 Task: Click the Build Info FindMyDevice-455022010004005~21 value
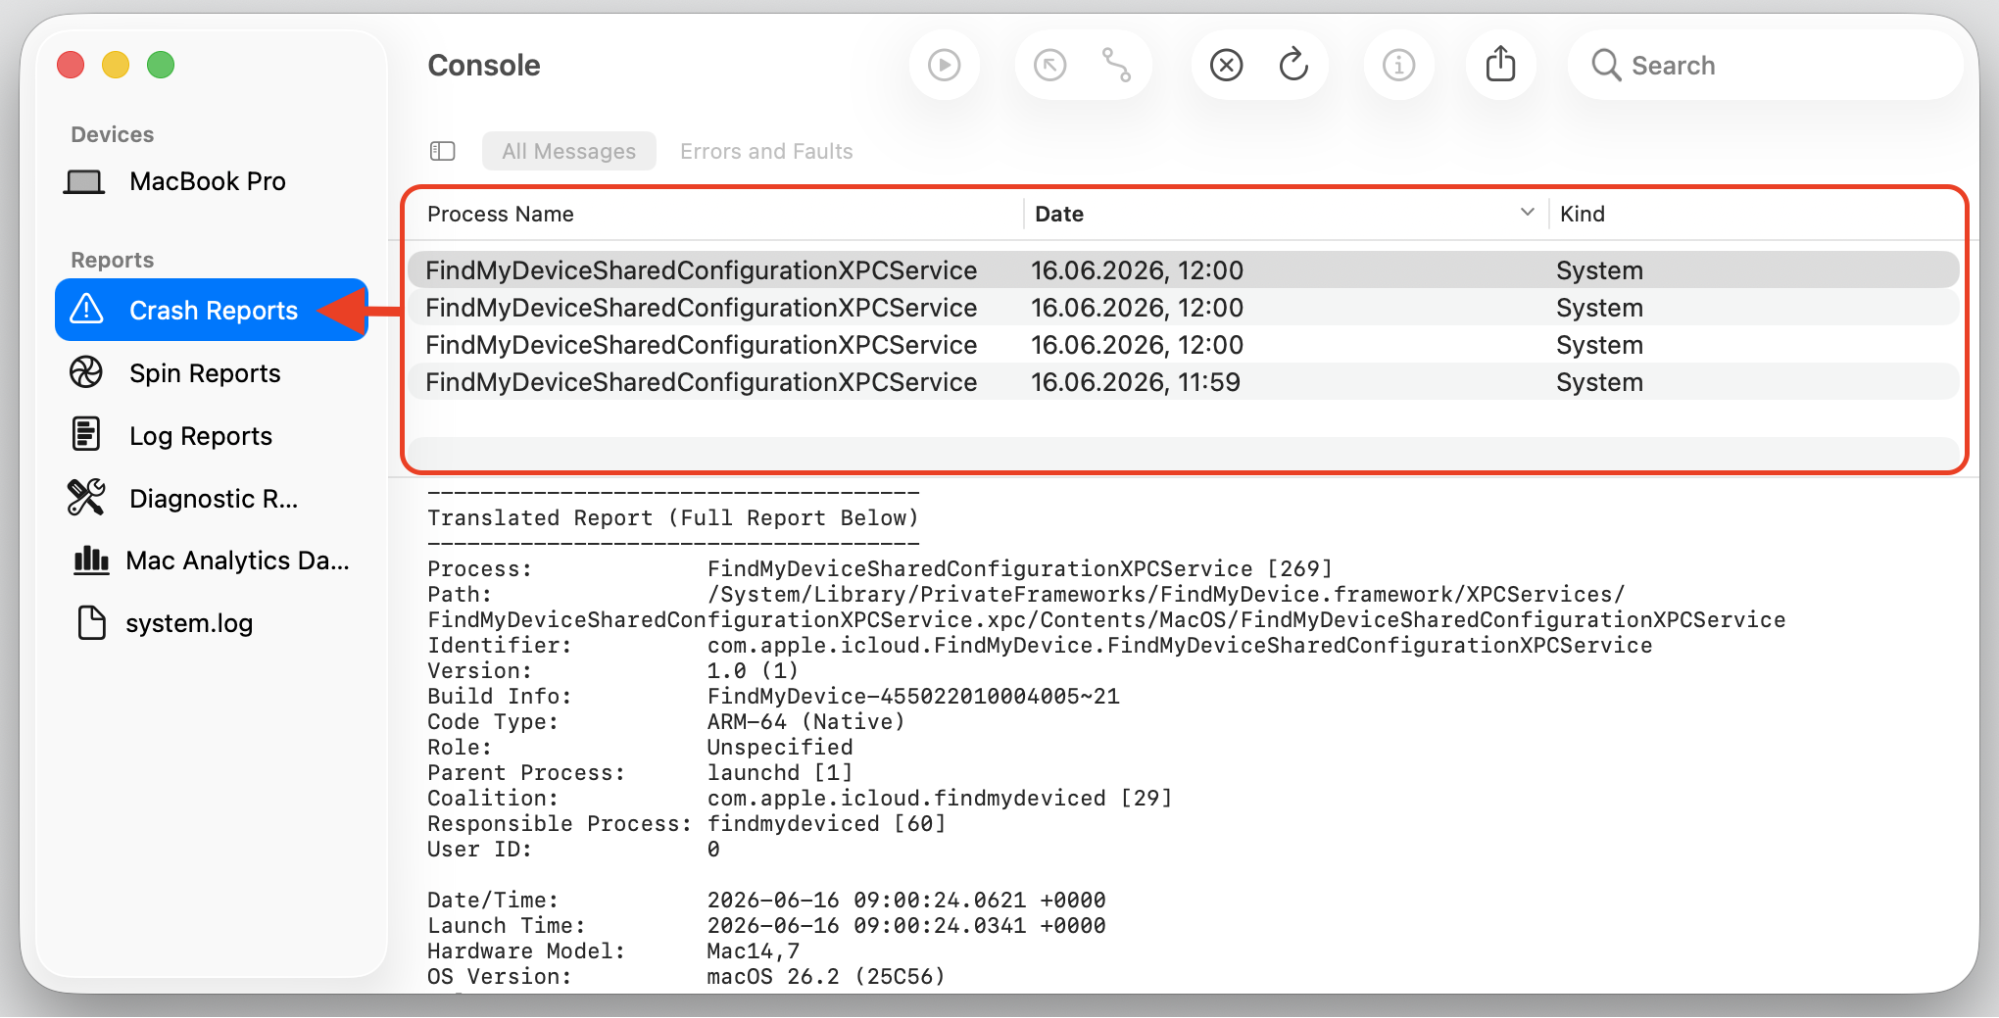click(913, 697)
